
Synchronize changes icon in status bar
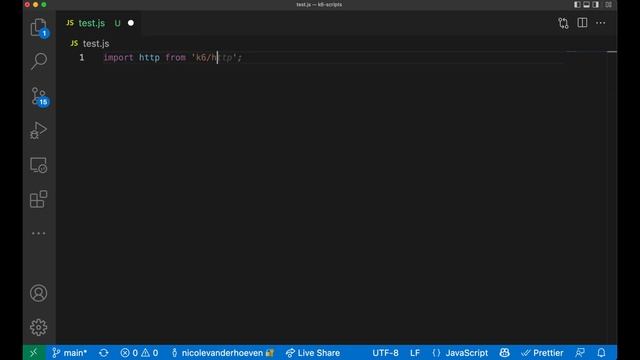coord(104,353)
